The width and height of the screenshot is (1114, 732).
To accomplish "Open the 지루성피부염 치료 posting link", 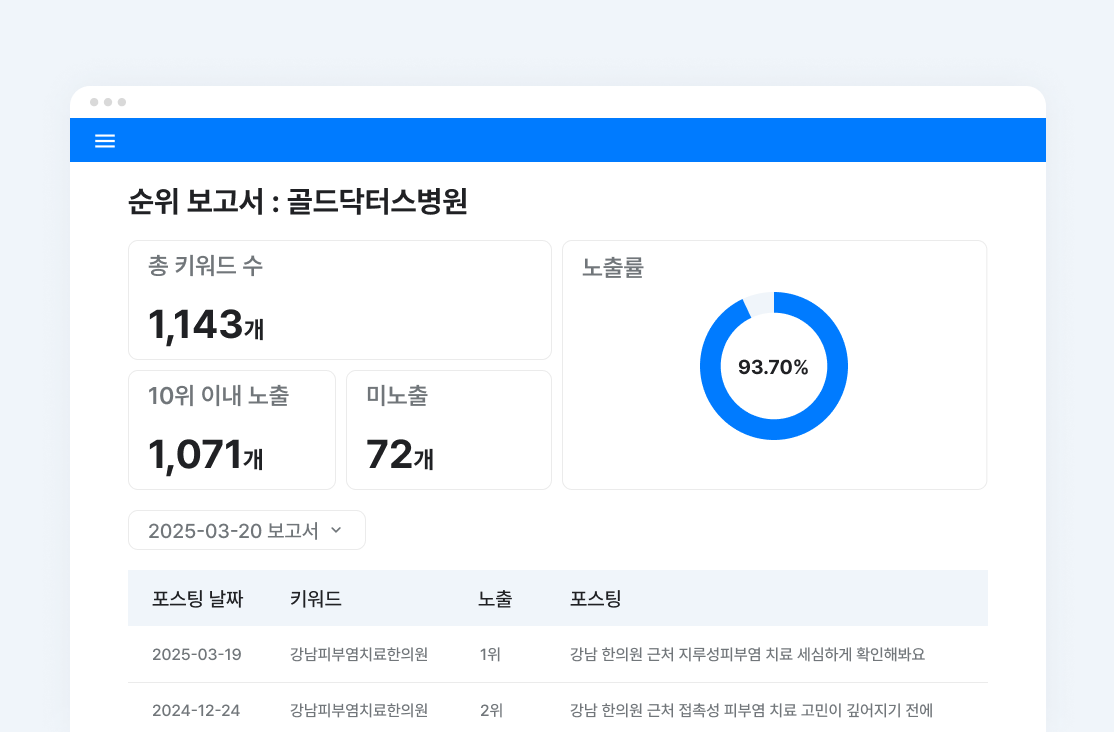I will [x=747, y=655].
